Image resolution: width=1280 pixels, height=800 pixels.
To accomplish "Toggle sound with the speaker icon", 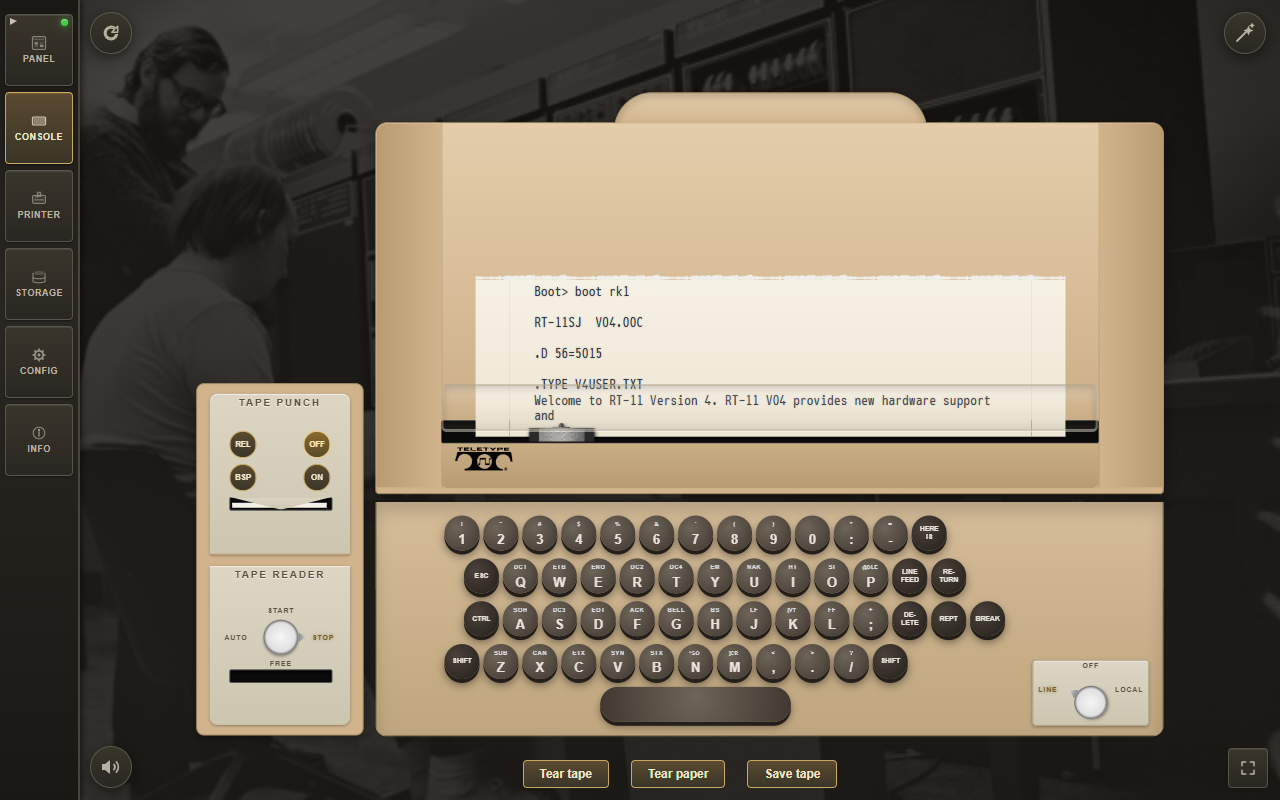I will pos(111,767).
